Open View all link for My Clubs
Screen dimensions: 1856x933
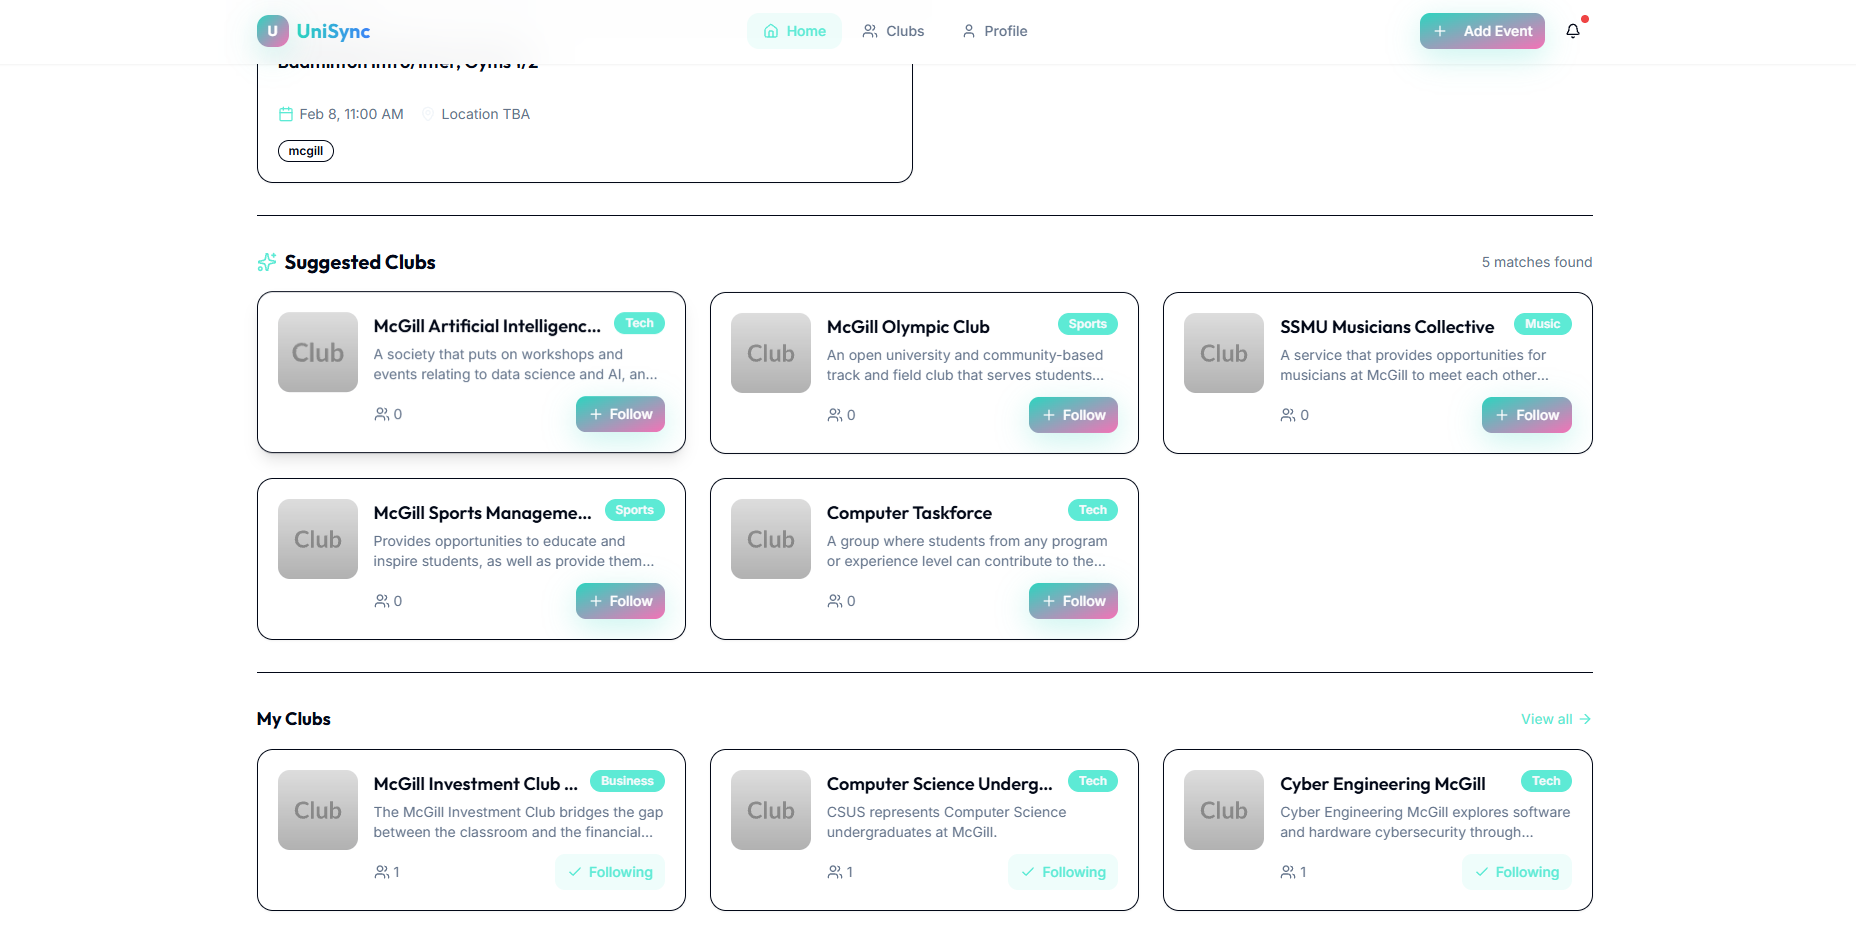pos(1556,719)
